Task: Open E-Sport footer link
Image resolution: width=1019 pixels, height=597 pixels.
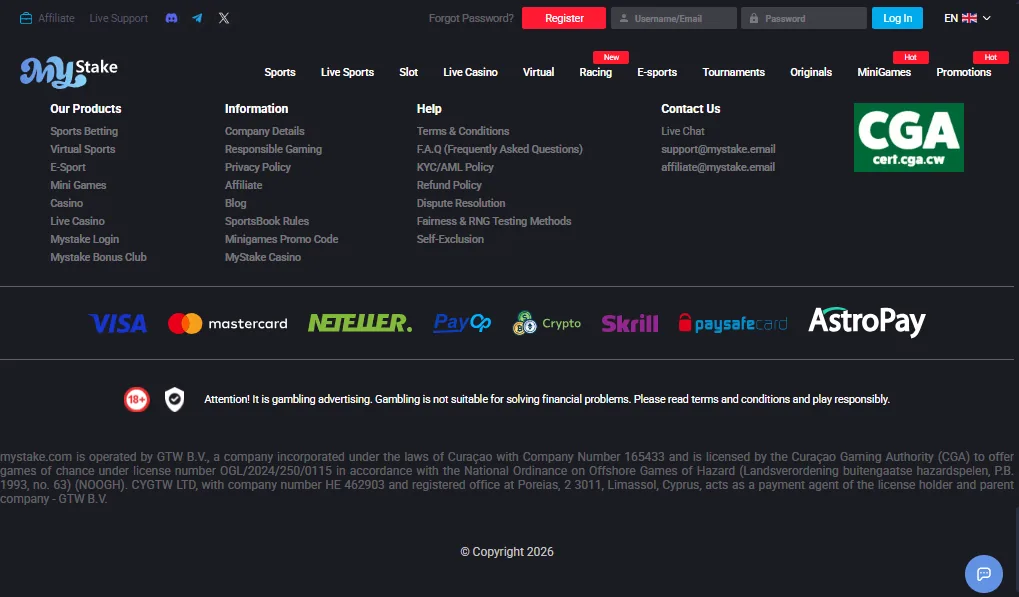Action: click(x=68, y=168)
